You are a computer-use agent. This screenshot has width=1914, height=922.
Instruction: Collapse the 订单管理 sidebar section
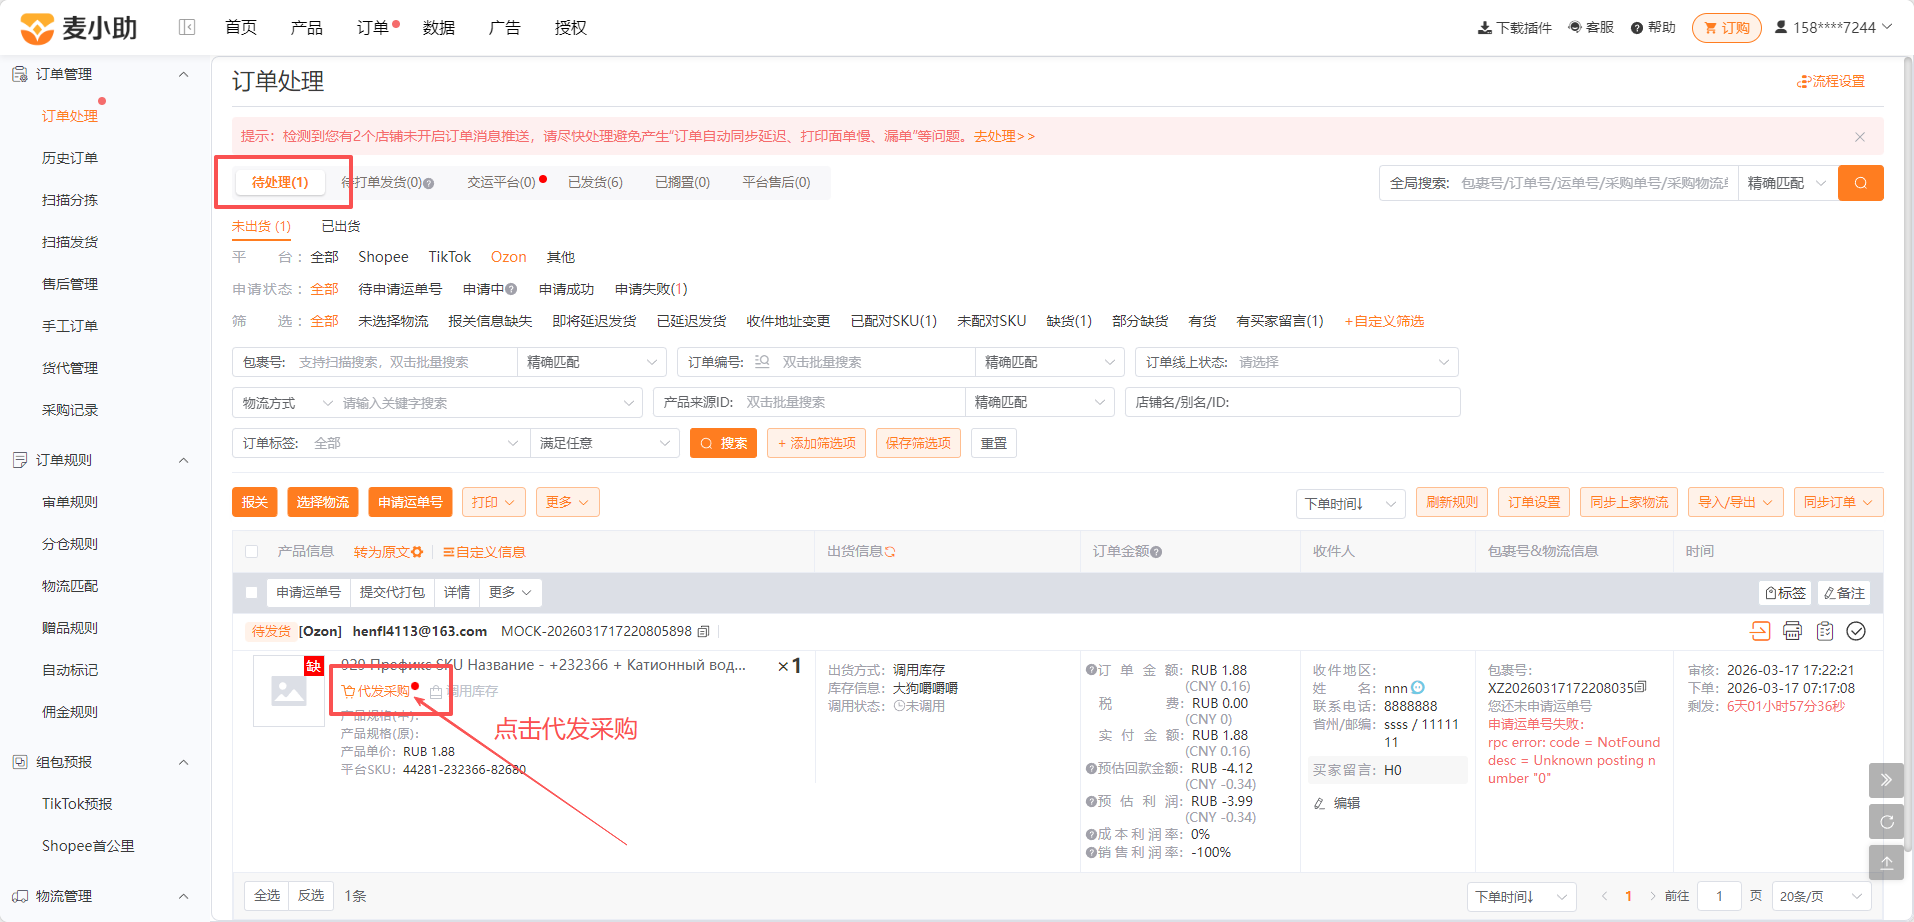point(184,74)
